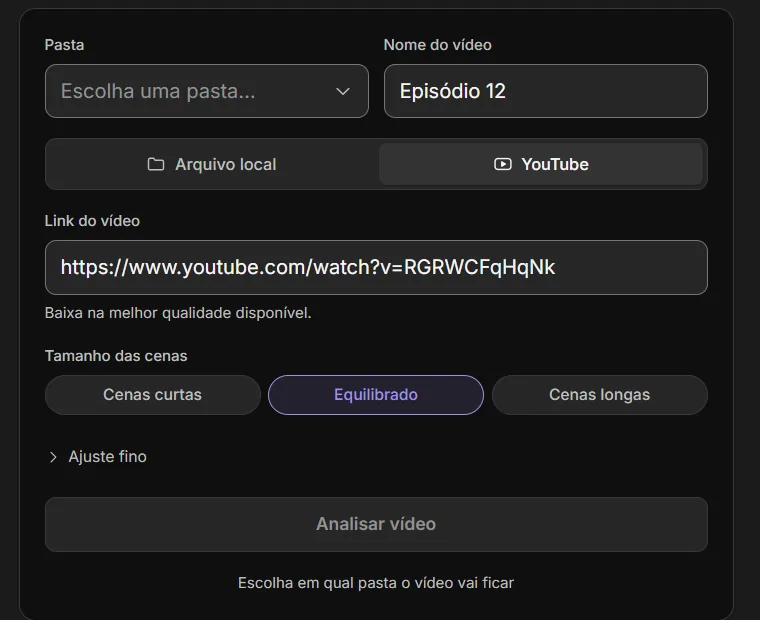Switch to the 'Arquivo local' tab
This screenshot has height=620, width=760.
[x=212, y=164]
